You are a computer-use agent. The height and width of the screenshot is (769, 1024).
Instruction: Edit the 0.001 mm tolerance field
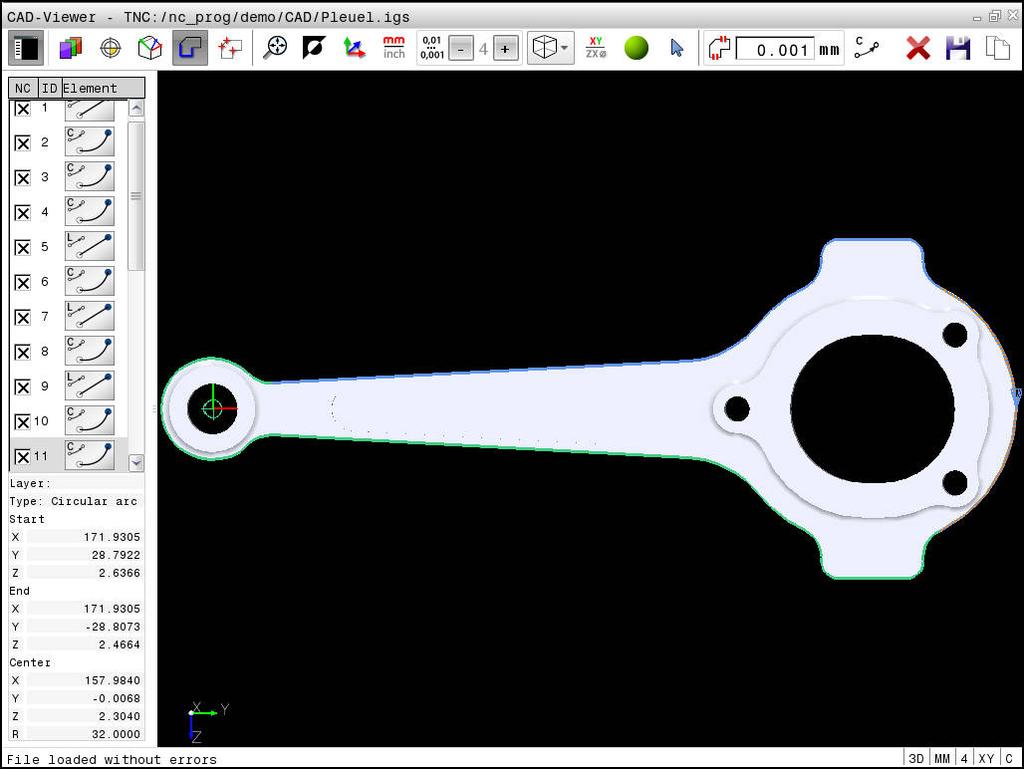[775, 50]
